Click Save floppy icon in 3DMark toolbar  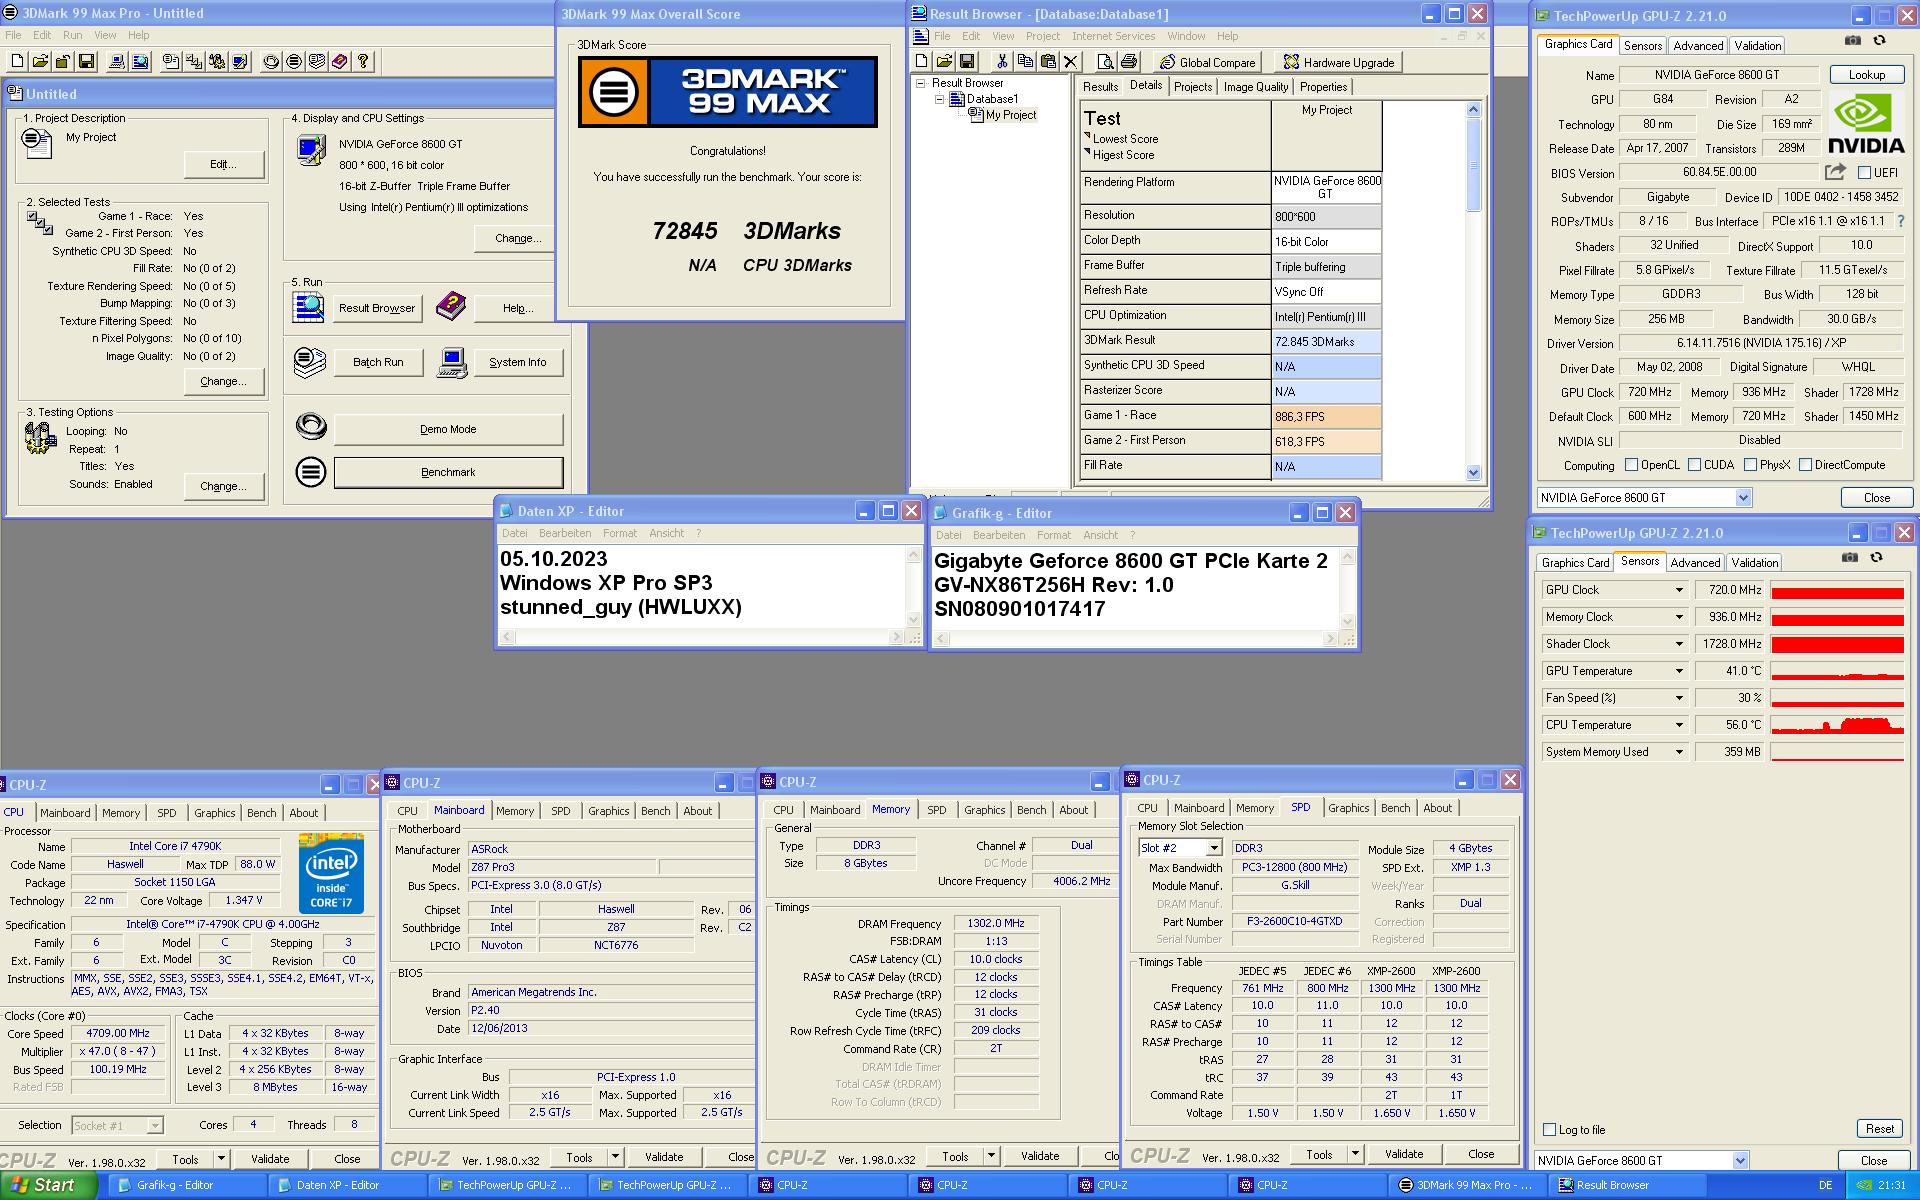pos(86,62)
